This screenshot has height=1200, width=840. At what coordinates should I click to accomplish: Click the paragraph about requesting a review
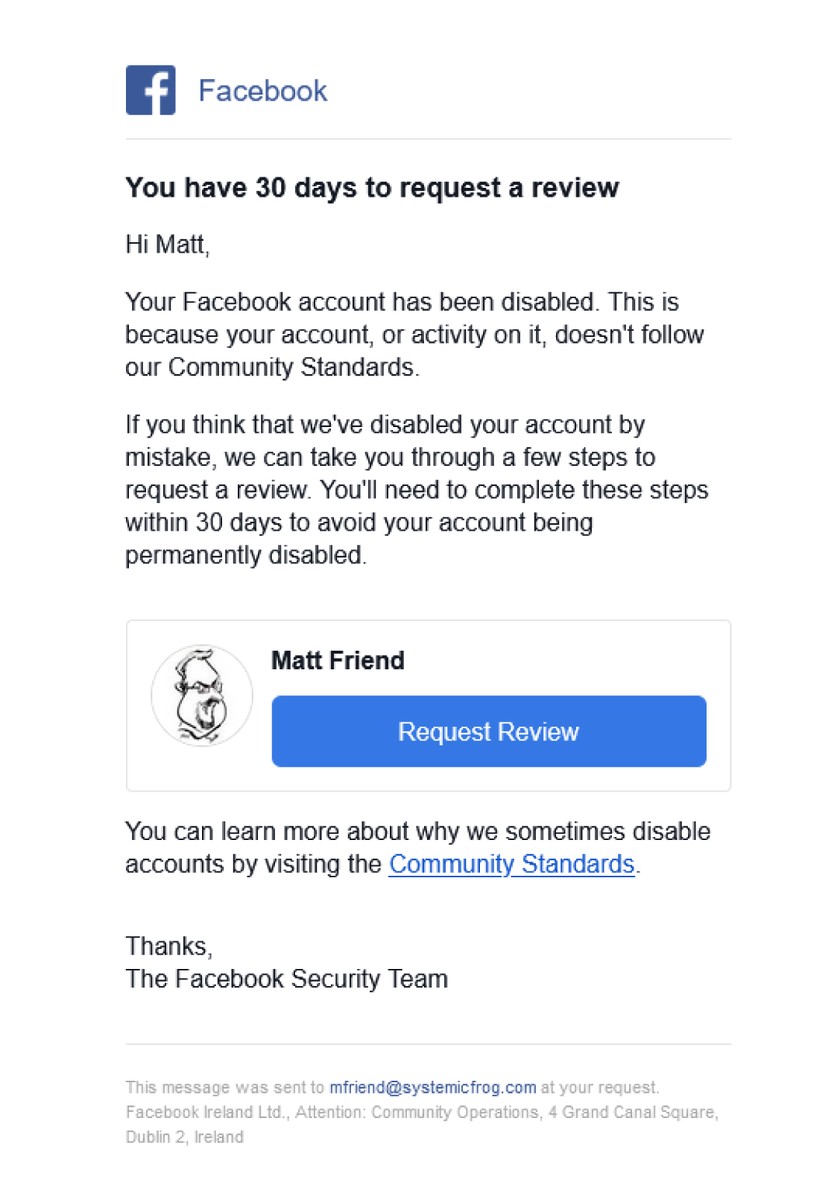[419, 491]
